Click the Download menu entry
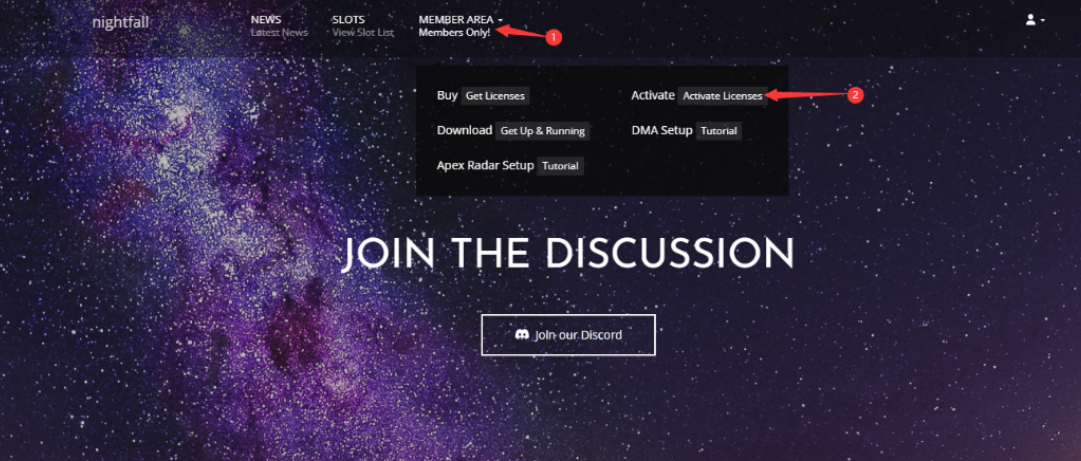1081x461 pixels. tap(464, 130)
